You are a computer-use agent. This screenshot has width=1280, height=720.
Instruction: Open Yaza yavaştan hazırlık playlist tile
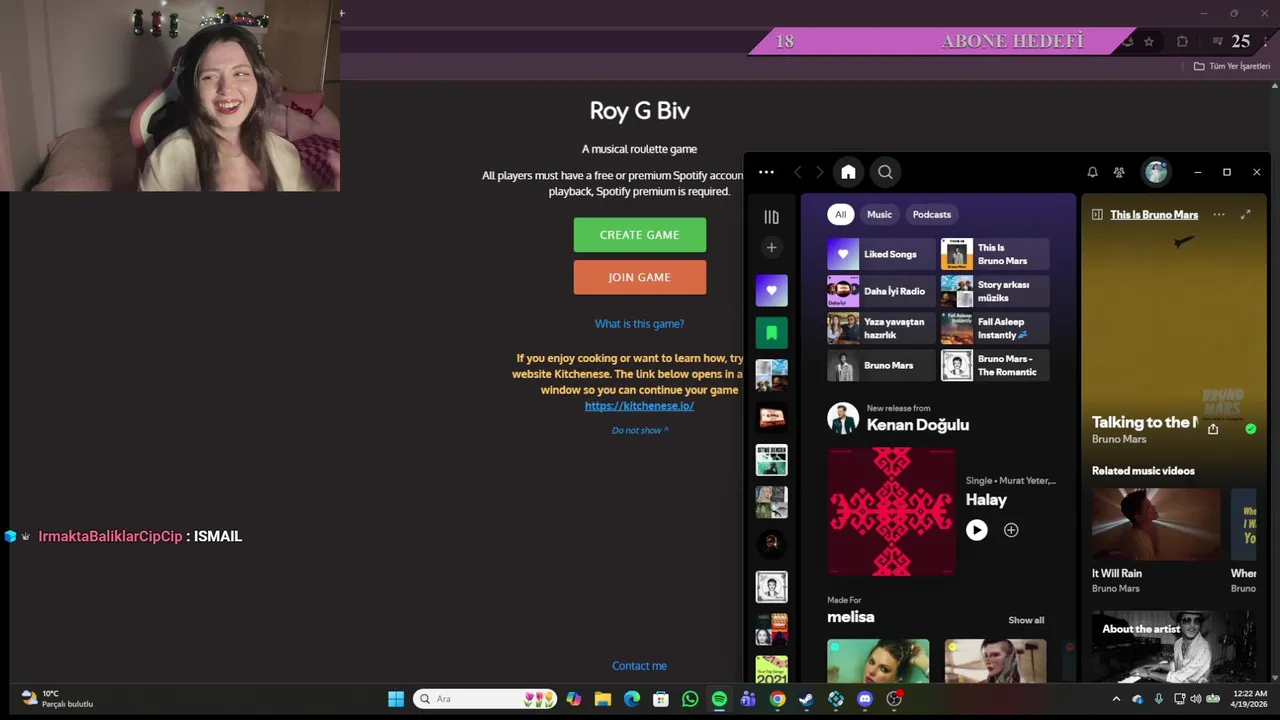881,328
